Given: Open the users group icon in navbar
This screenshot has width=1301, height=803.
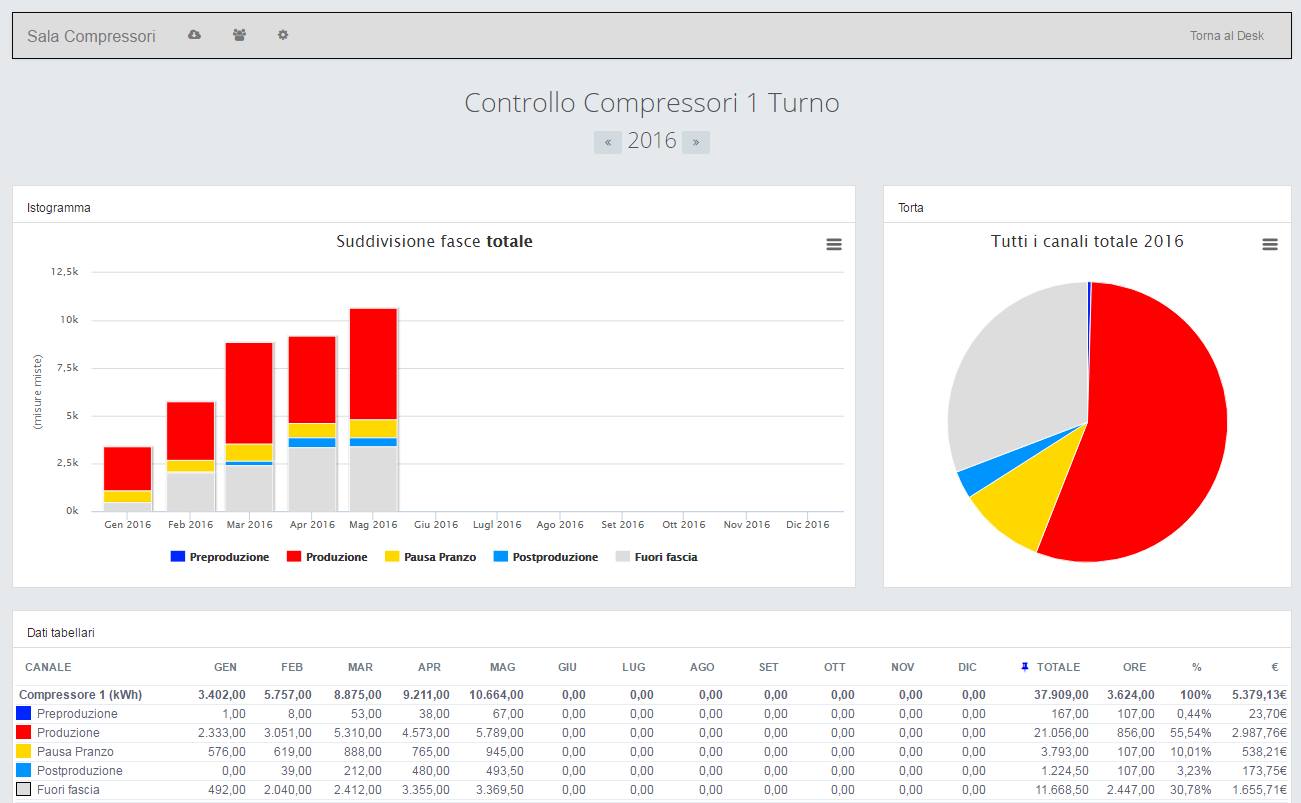Looking at the screenshot, I should (239, 35).
